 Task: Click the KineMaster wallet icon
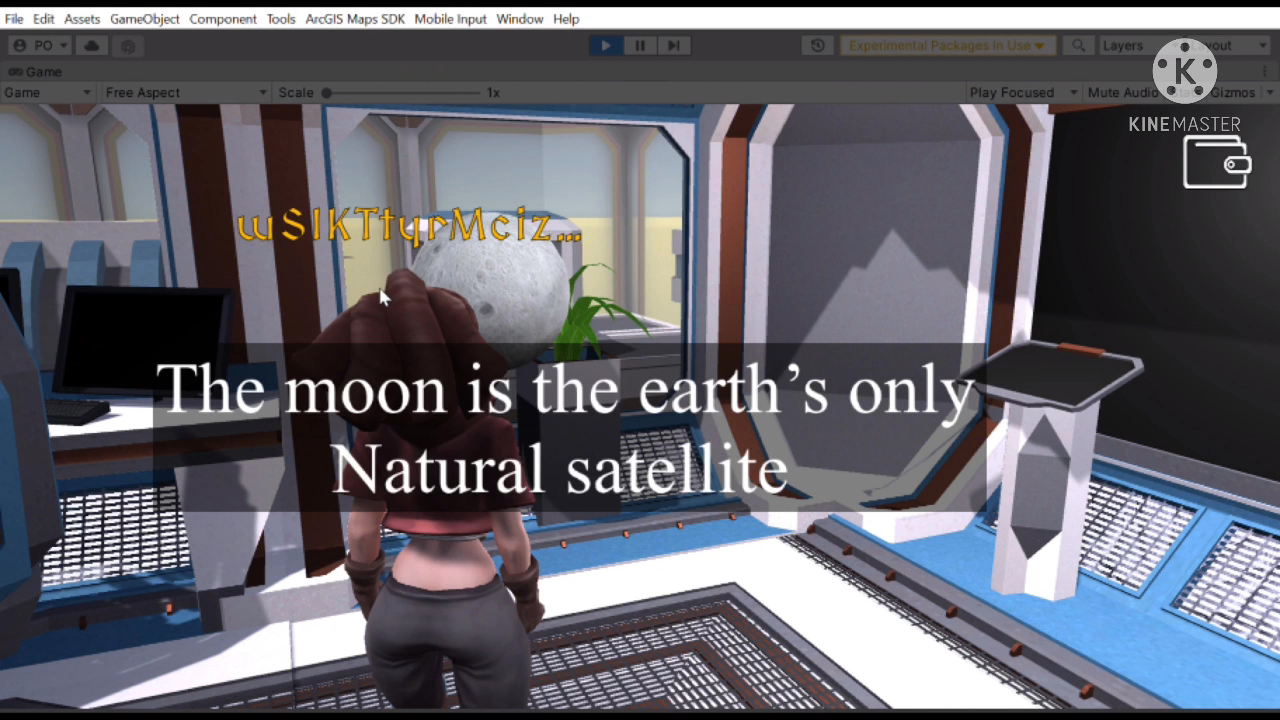coord(1217,162)
